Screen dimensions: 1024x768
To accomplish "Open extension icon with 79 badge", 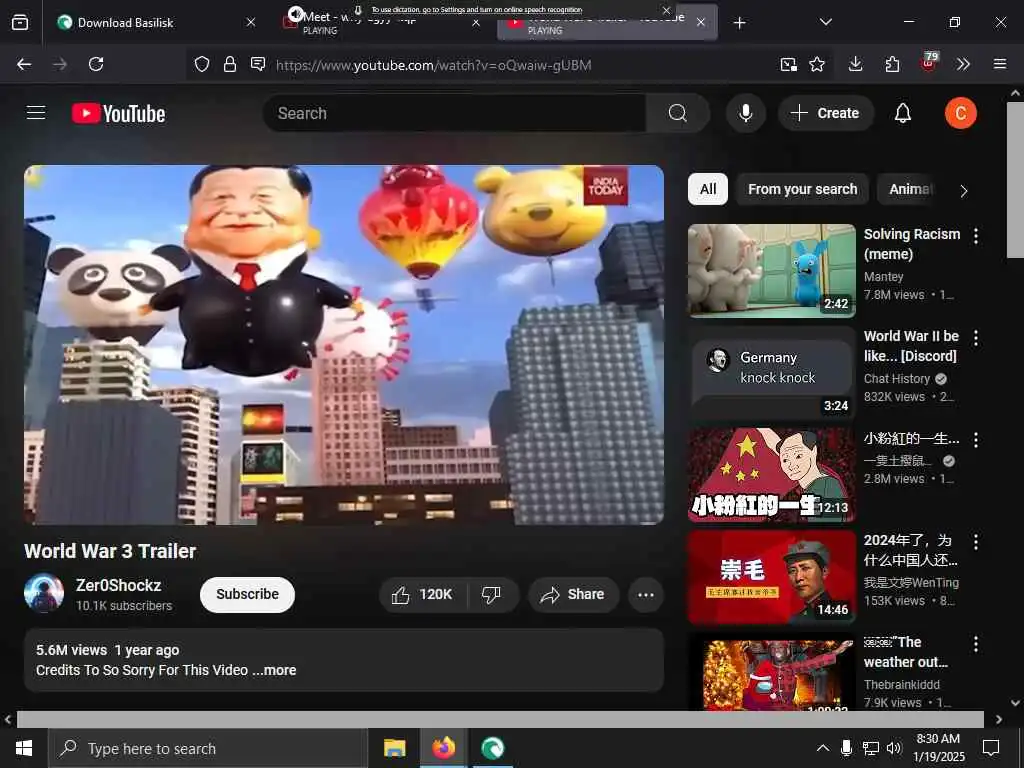I will 929,63.
